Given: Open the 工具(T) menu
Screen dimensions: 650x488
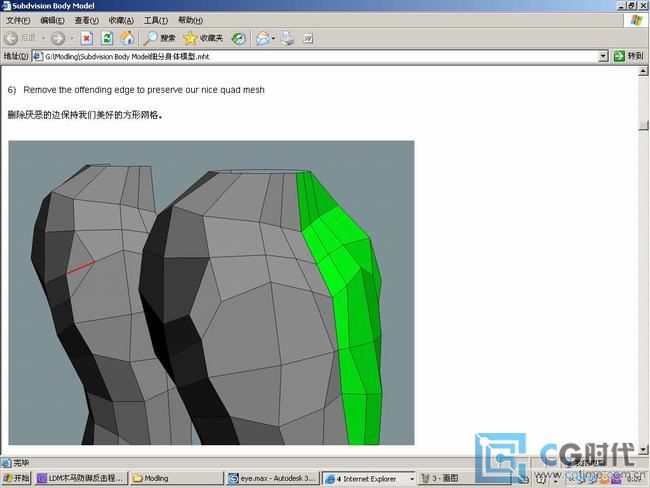Looking at the screenshot, I should 156,20.
